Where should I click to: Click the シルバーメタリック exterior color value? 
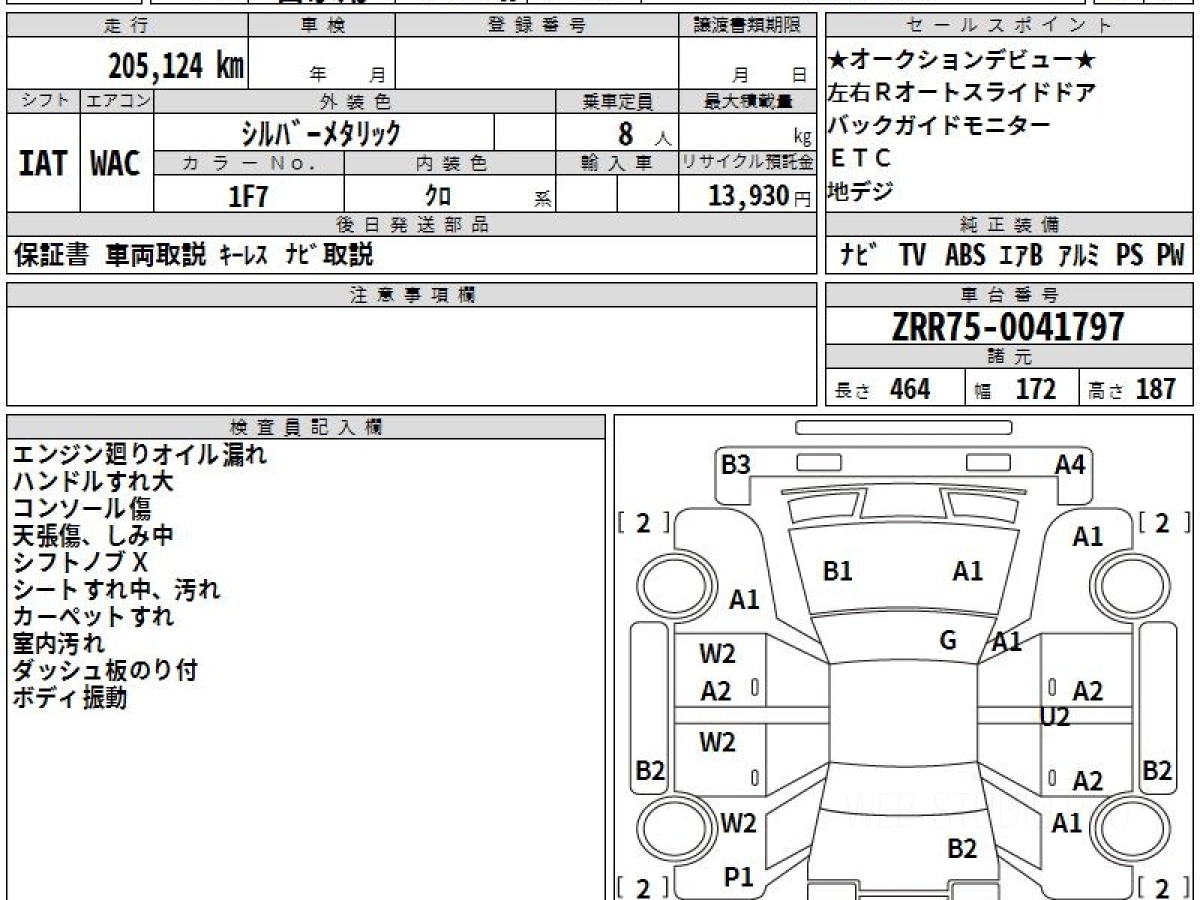[x=321, y=132]
